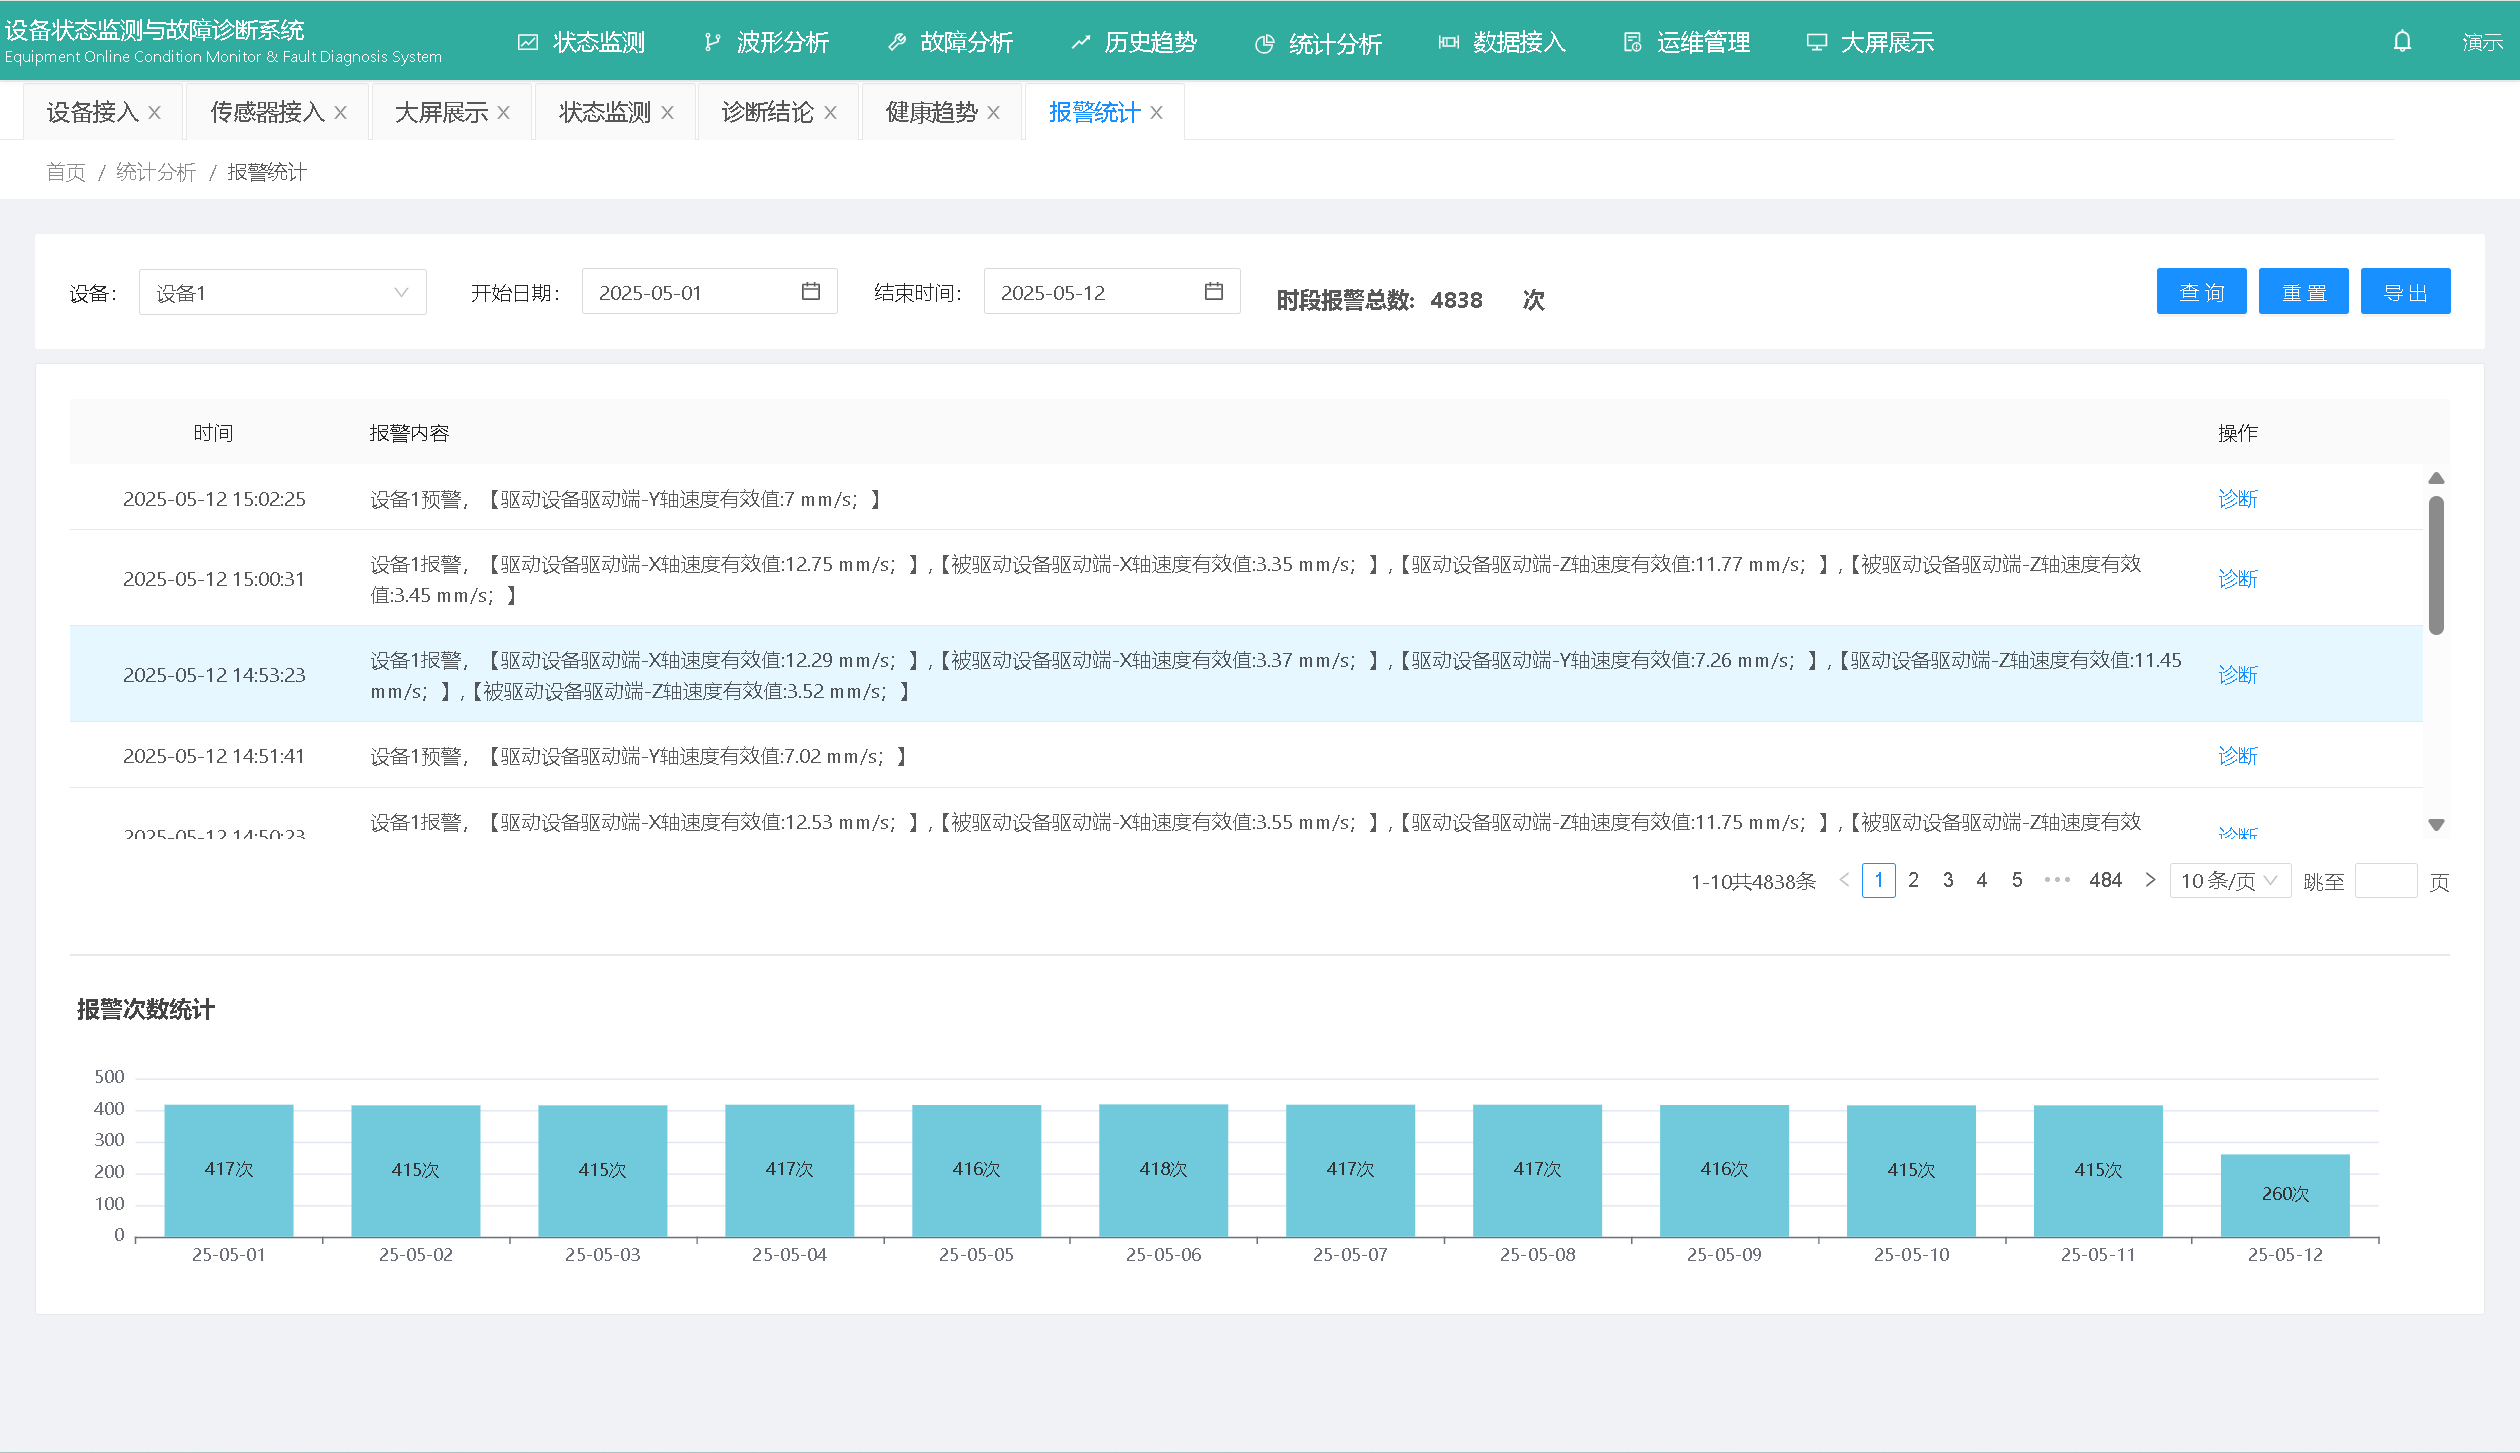
Task: Click the scrollbar down arrow in alarm list
Action: (x=2438, y=824)
